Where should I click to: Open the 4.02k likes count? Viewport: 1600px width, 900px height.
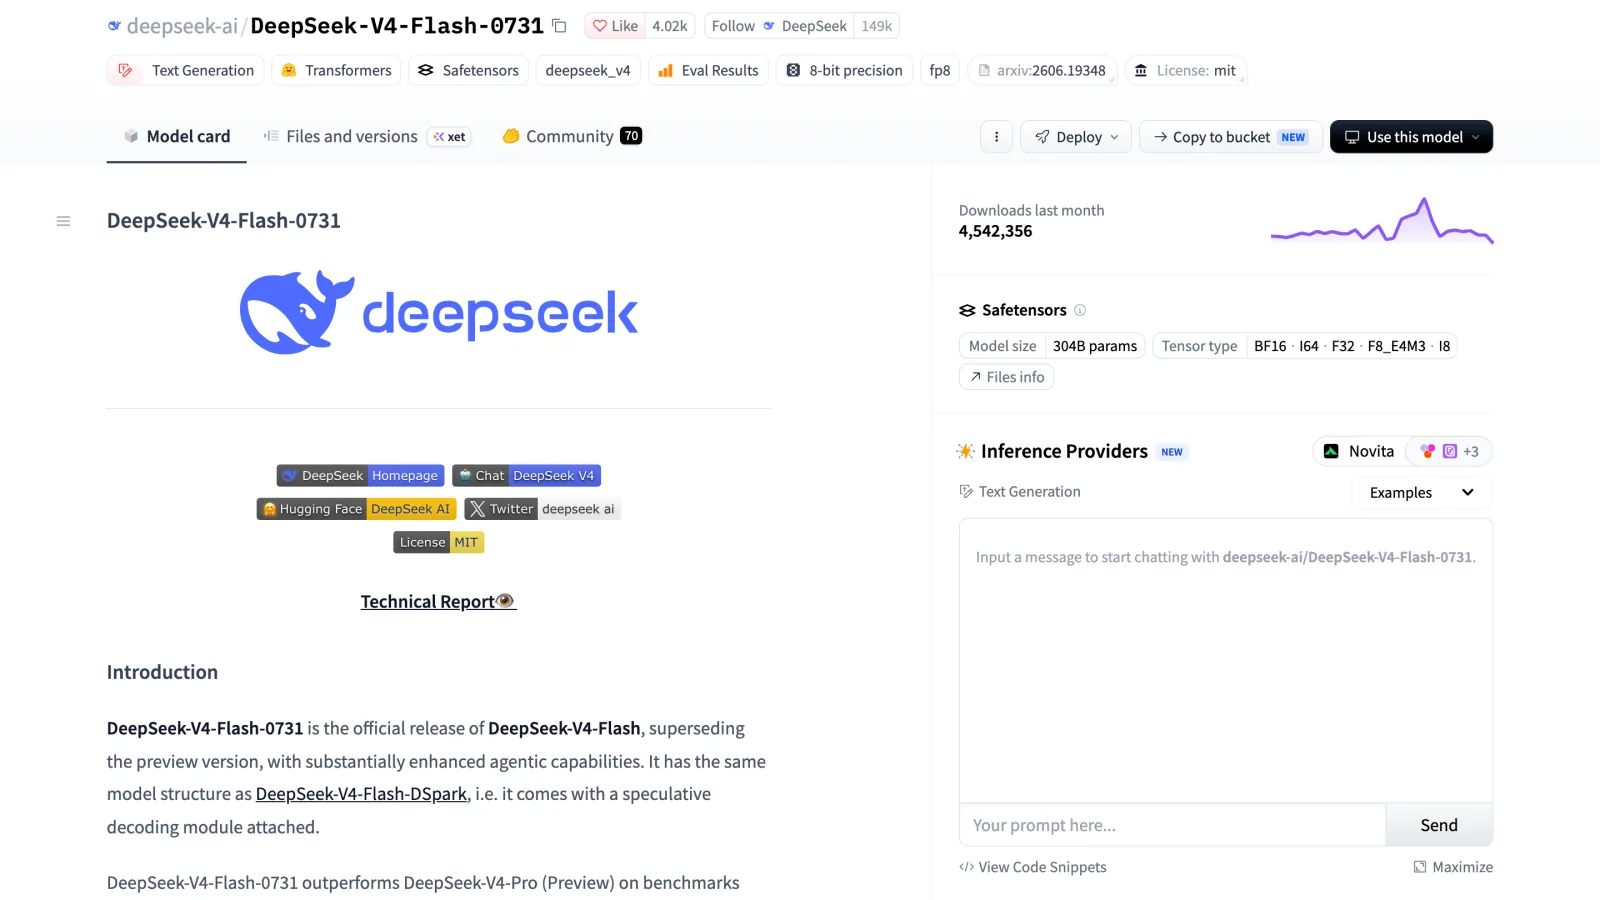coord(669,26)
